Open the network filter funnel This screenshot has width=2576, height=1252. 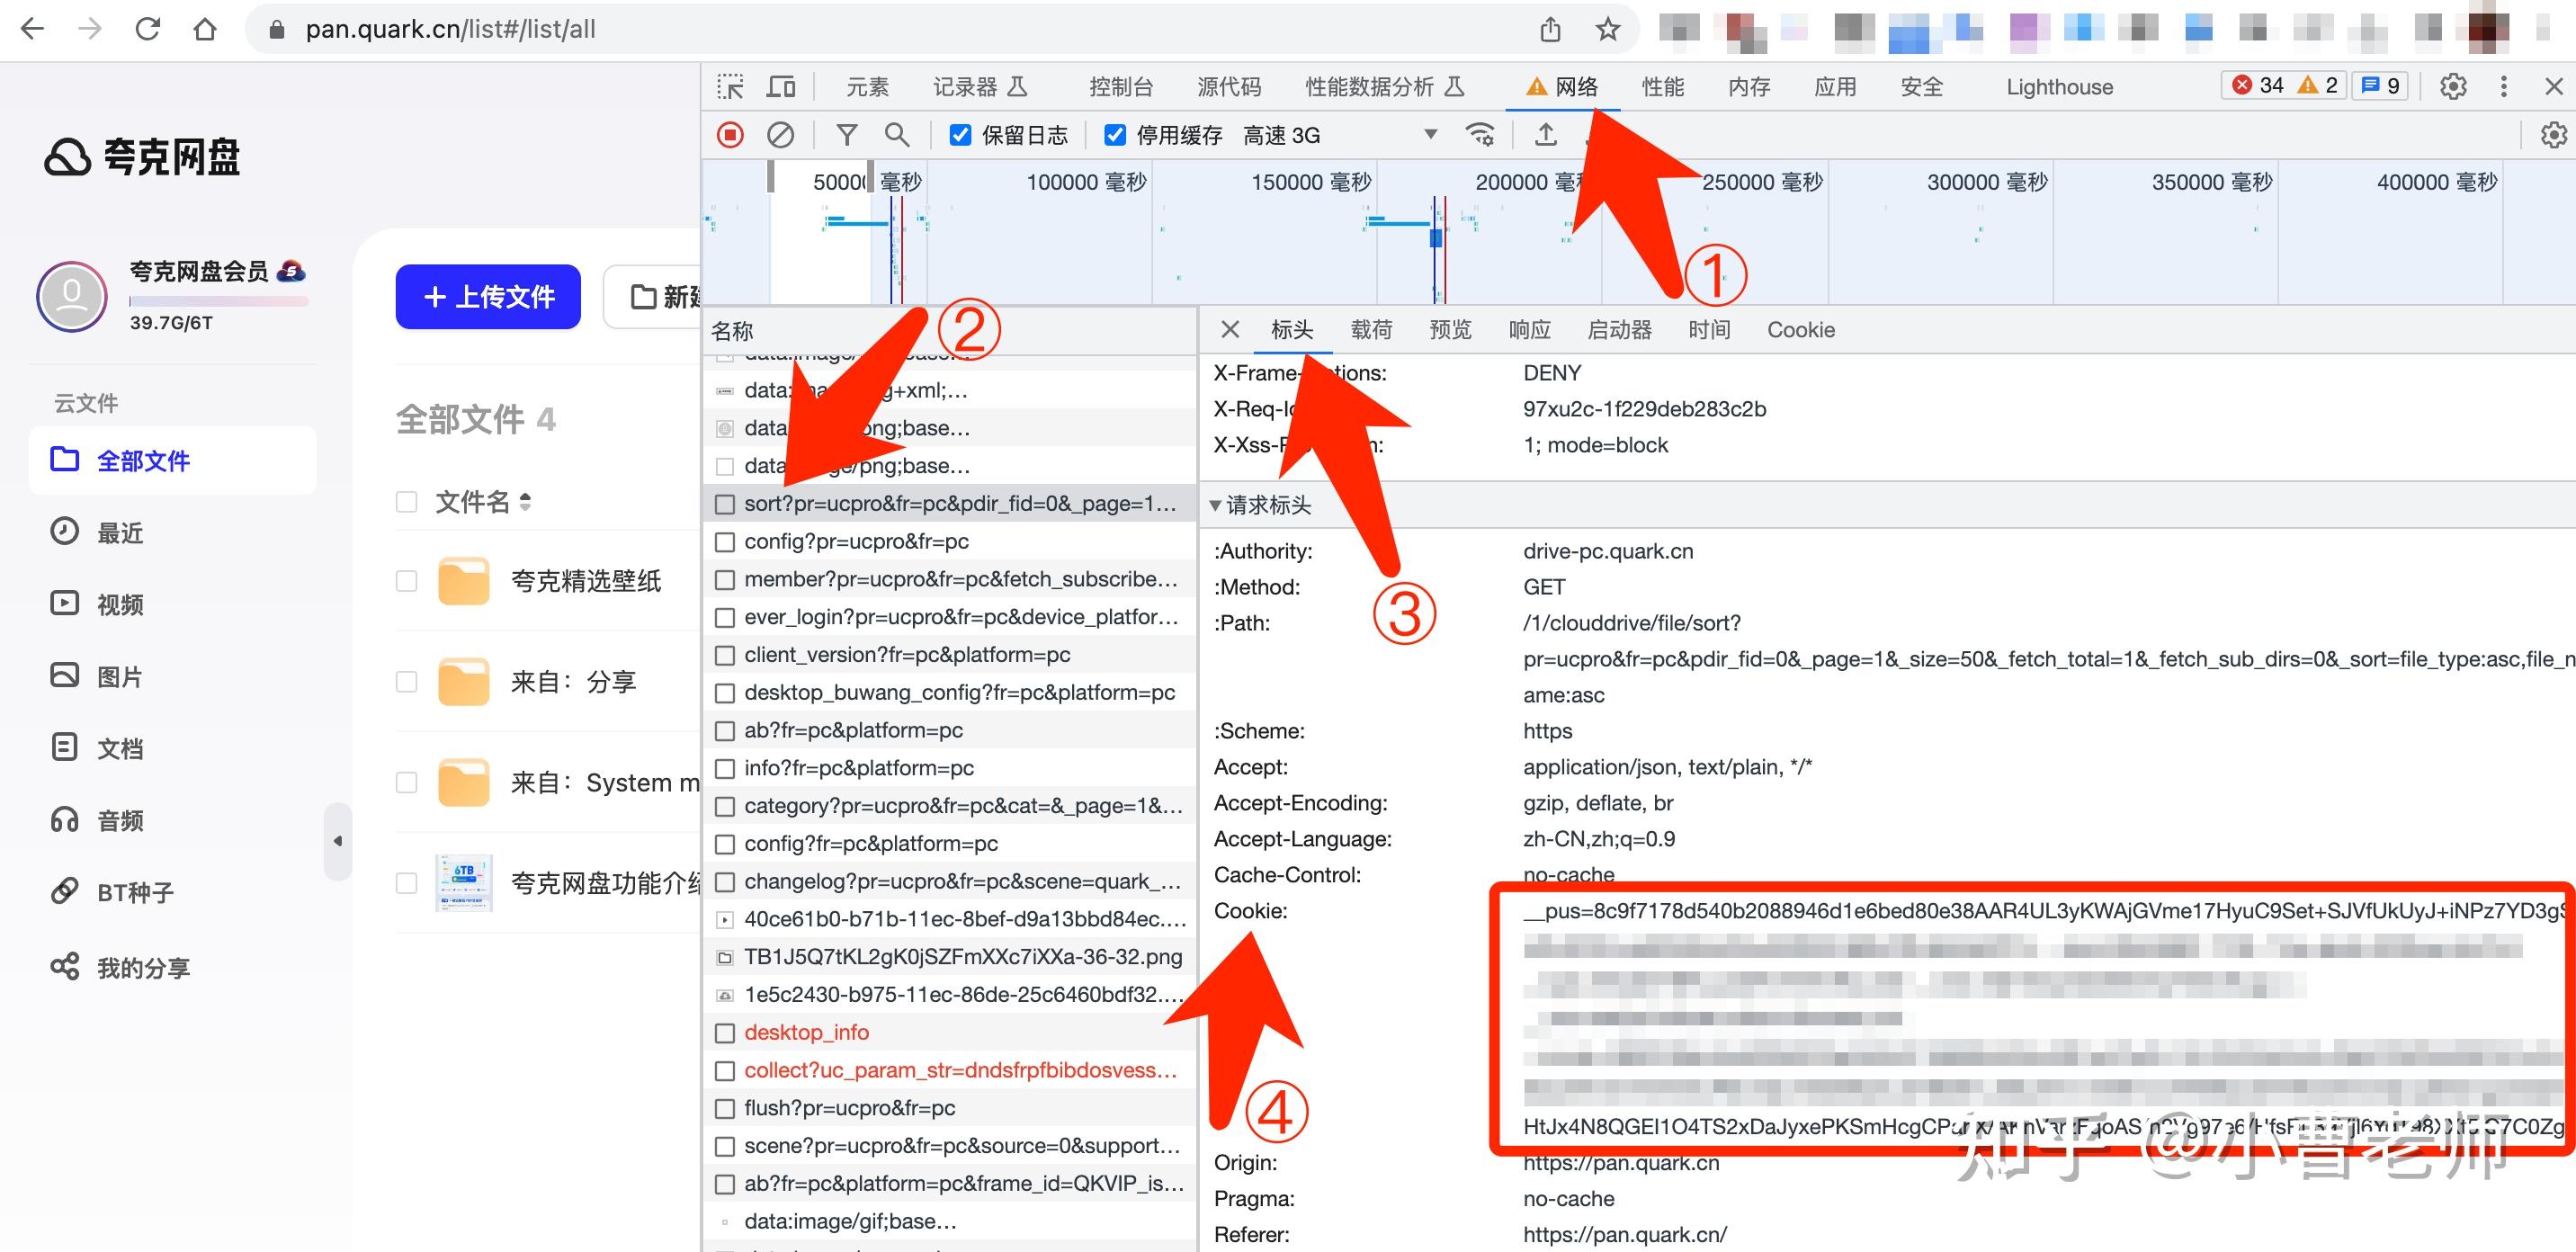847,134
